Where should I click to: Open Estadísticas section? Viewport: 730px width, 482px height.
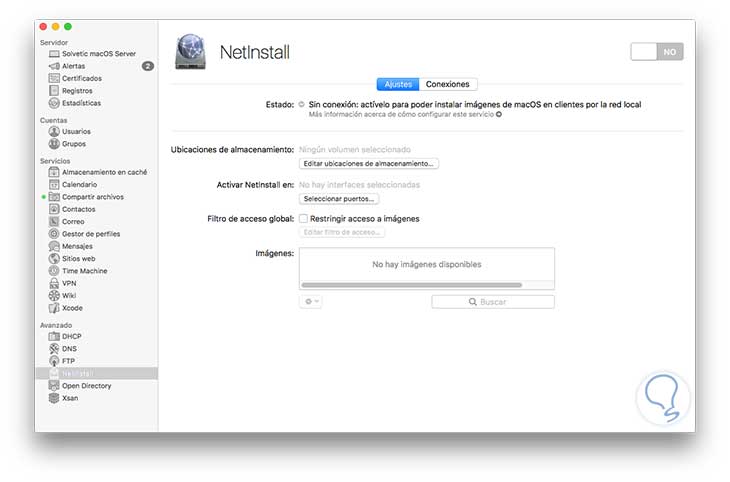pyautogui.click(x=74, y=103)
